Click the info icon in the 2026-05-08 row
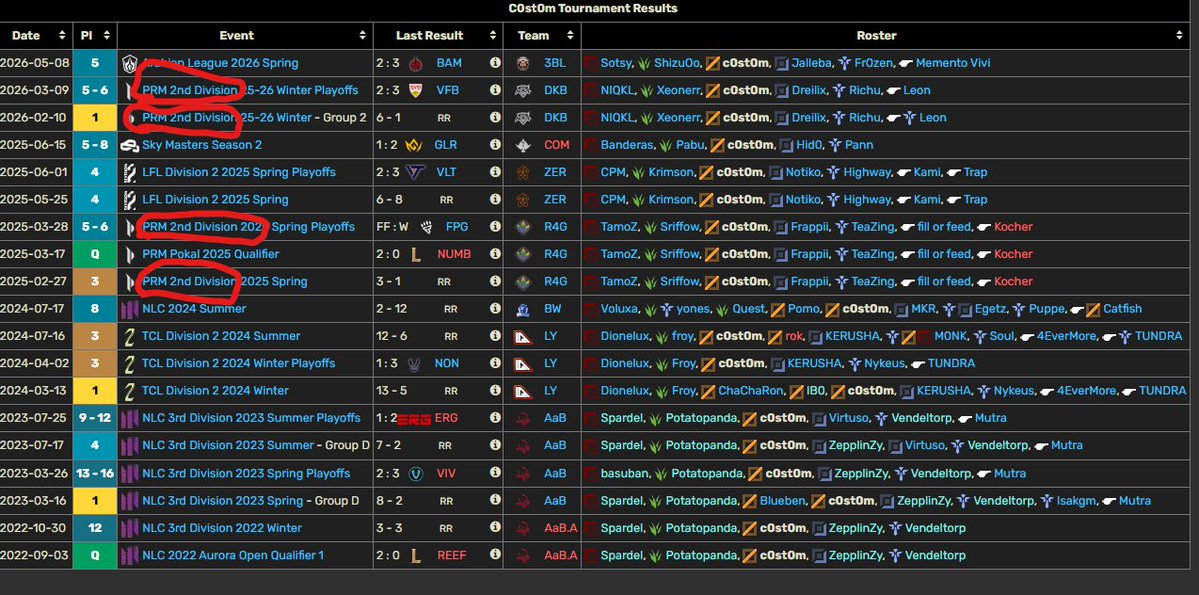Image resolution: width=1199 pixels, height=595 pixels. click(495, 63)
